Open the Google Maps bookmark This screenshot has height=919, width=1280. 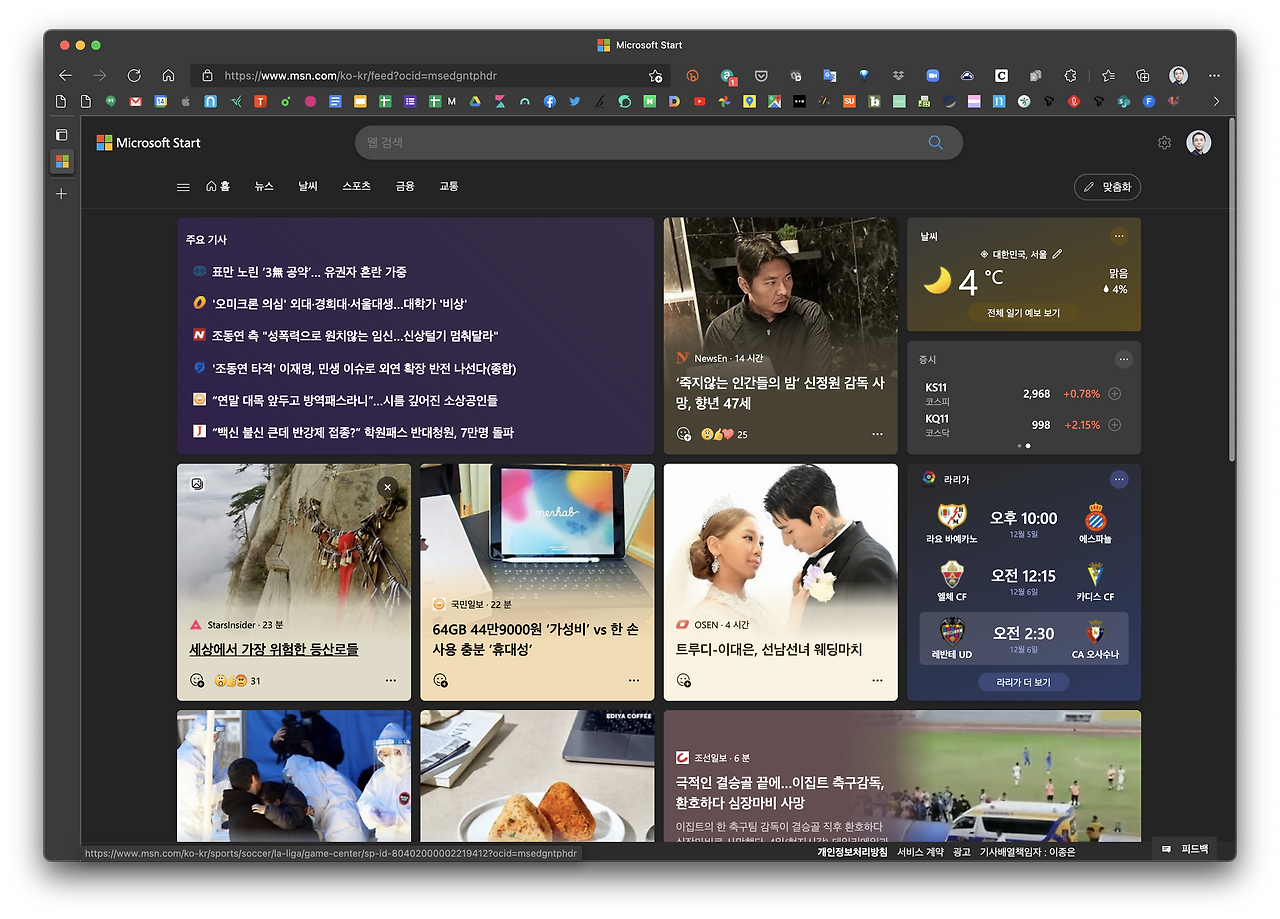point(774,101)
